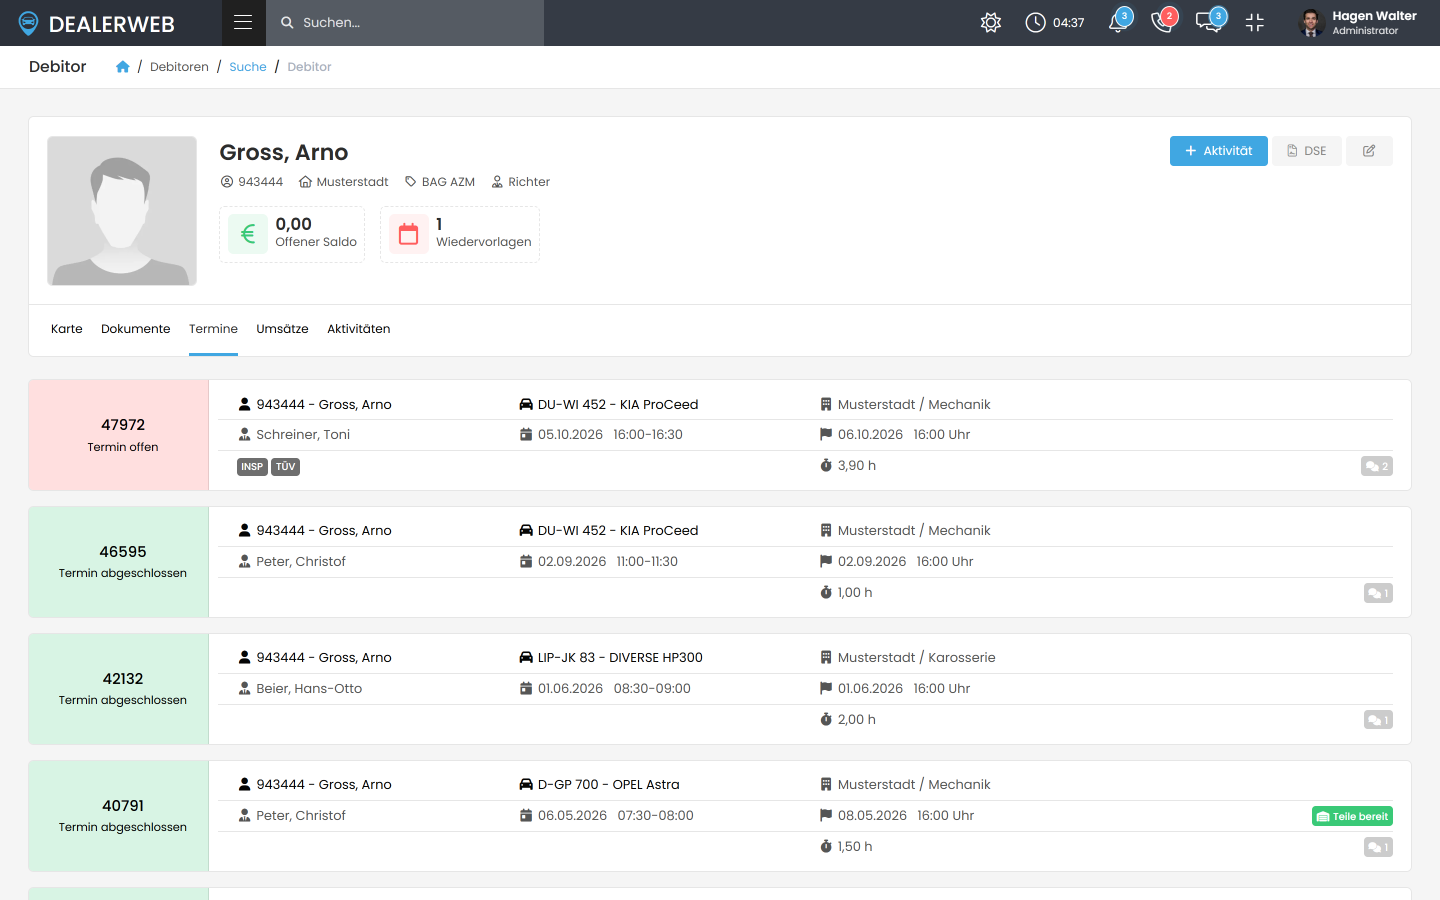The image size is (1440, 900).
Task: Click the DEALERWEB logo
Action: click(x=96, y=23)
